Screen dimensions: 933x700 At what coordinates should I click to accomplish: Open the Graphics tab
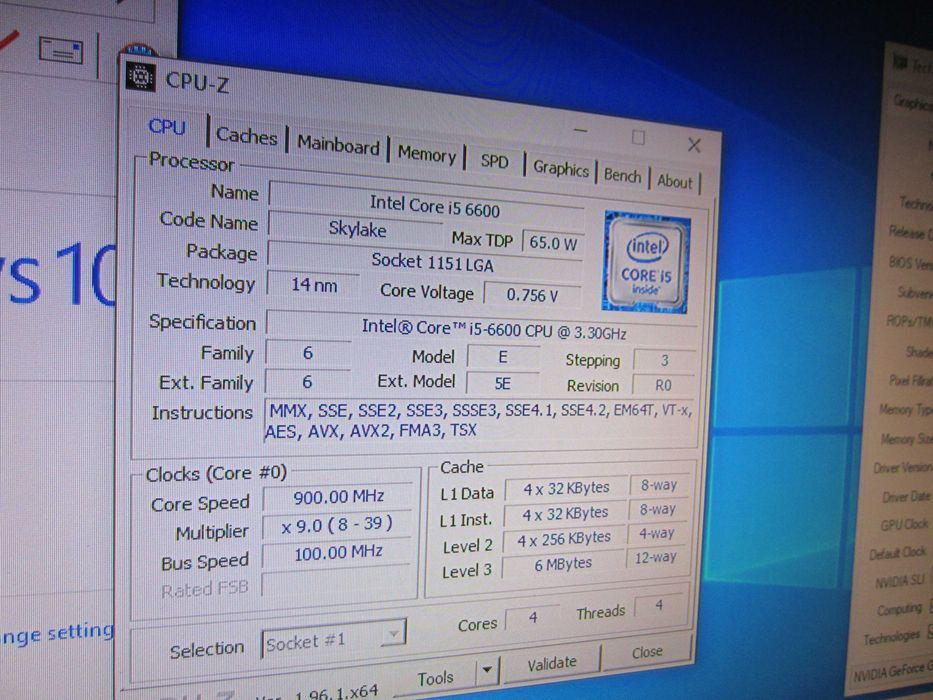pyautogui.click(x=561, y=168)
